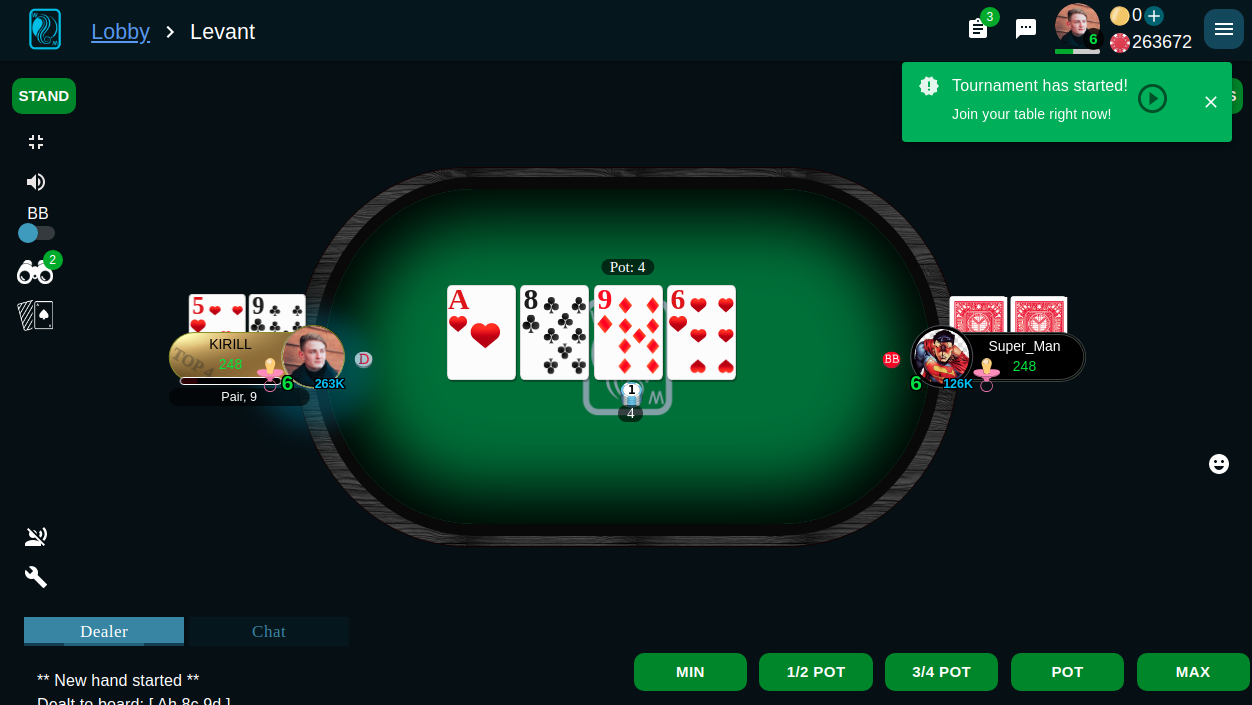Toggle the BB display switch
The image size is (1252, 705).
tap(37, 233)
